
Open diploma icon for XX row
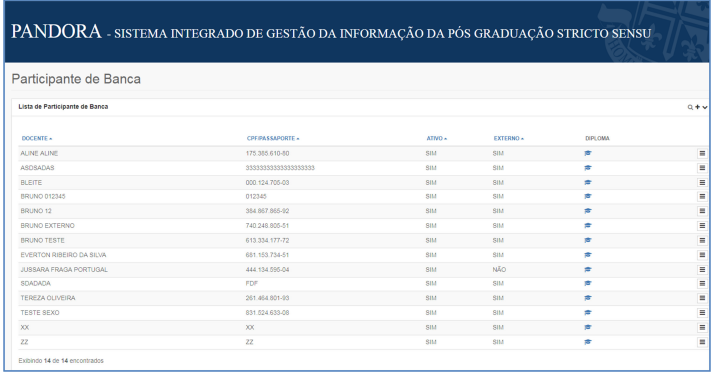point(588,327)
